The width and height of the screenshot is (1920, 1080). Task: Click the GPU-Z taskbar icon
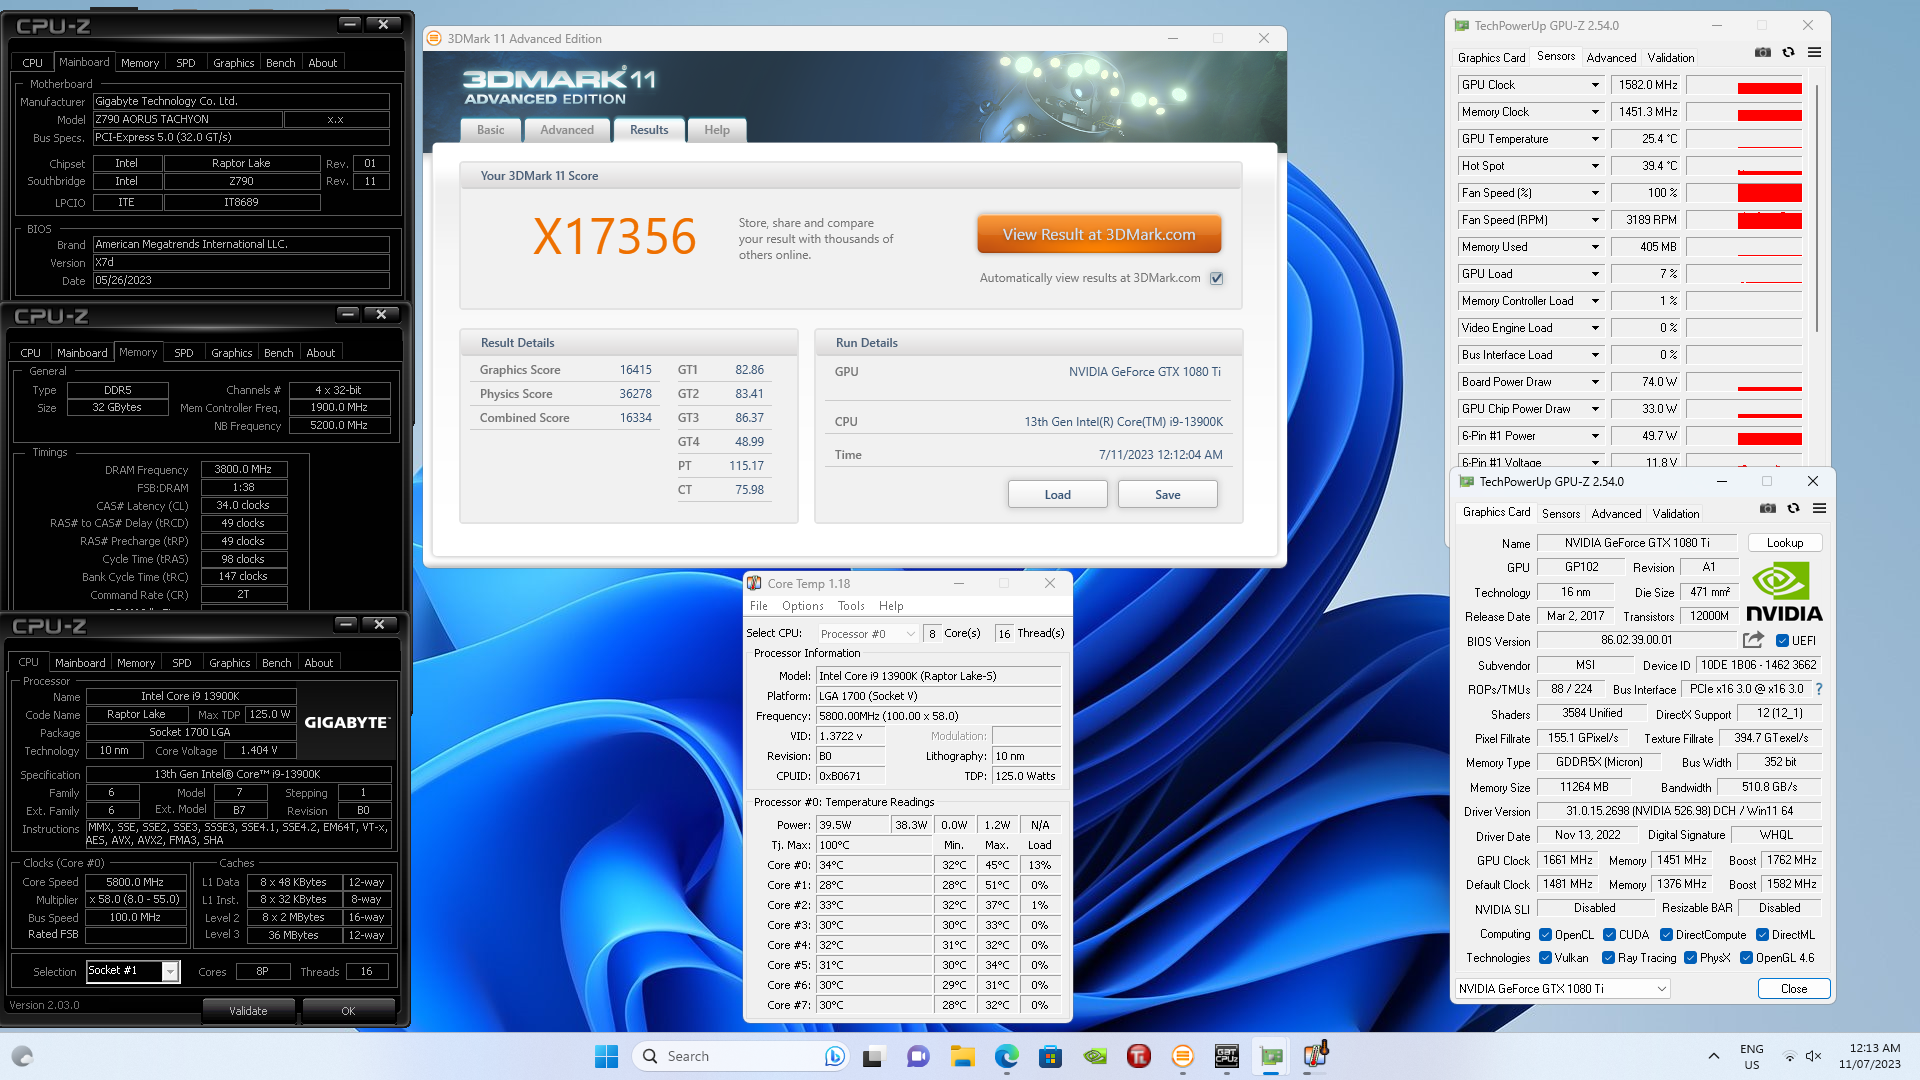[1271, 1056]
